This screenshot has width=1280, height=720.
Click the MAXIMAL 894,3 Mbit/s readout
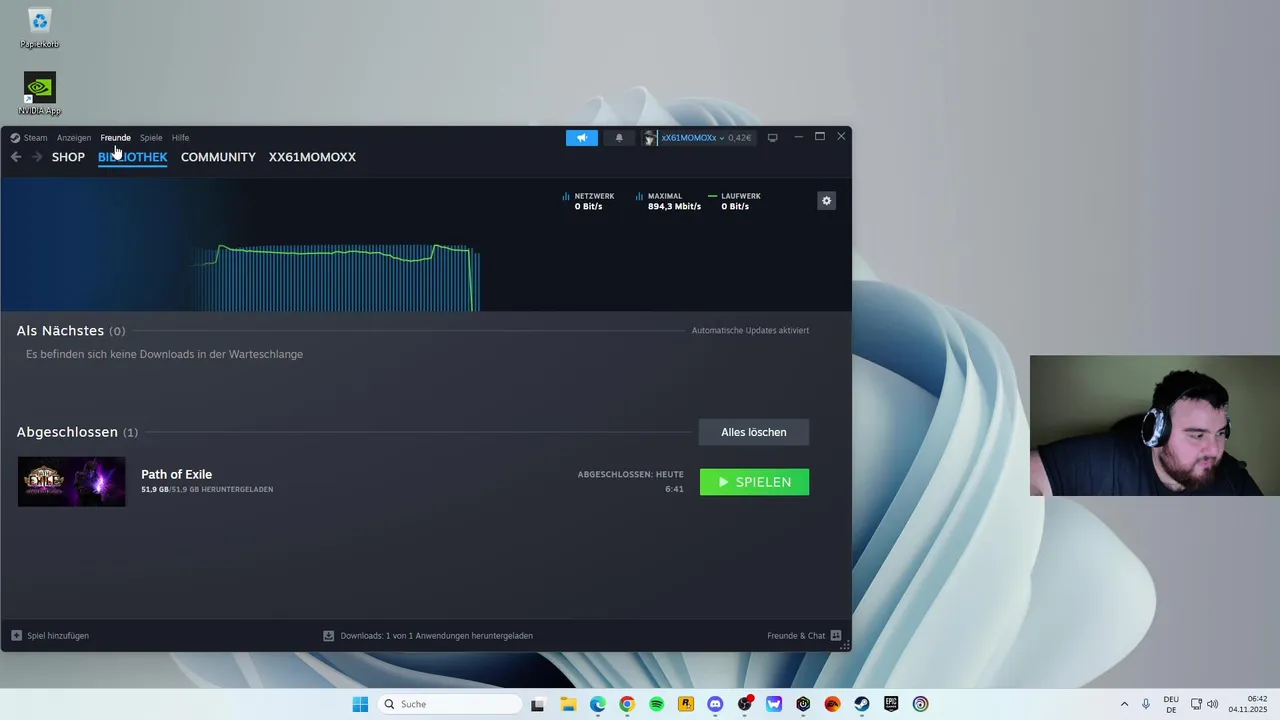668,201
